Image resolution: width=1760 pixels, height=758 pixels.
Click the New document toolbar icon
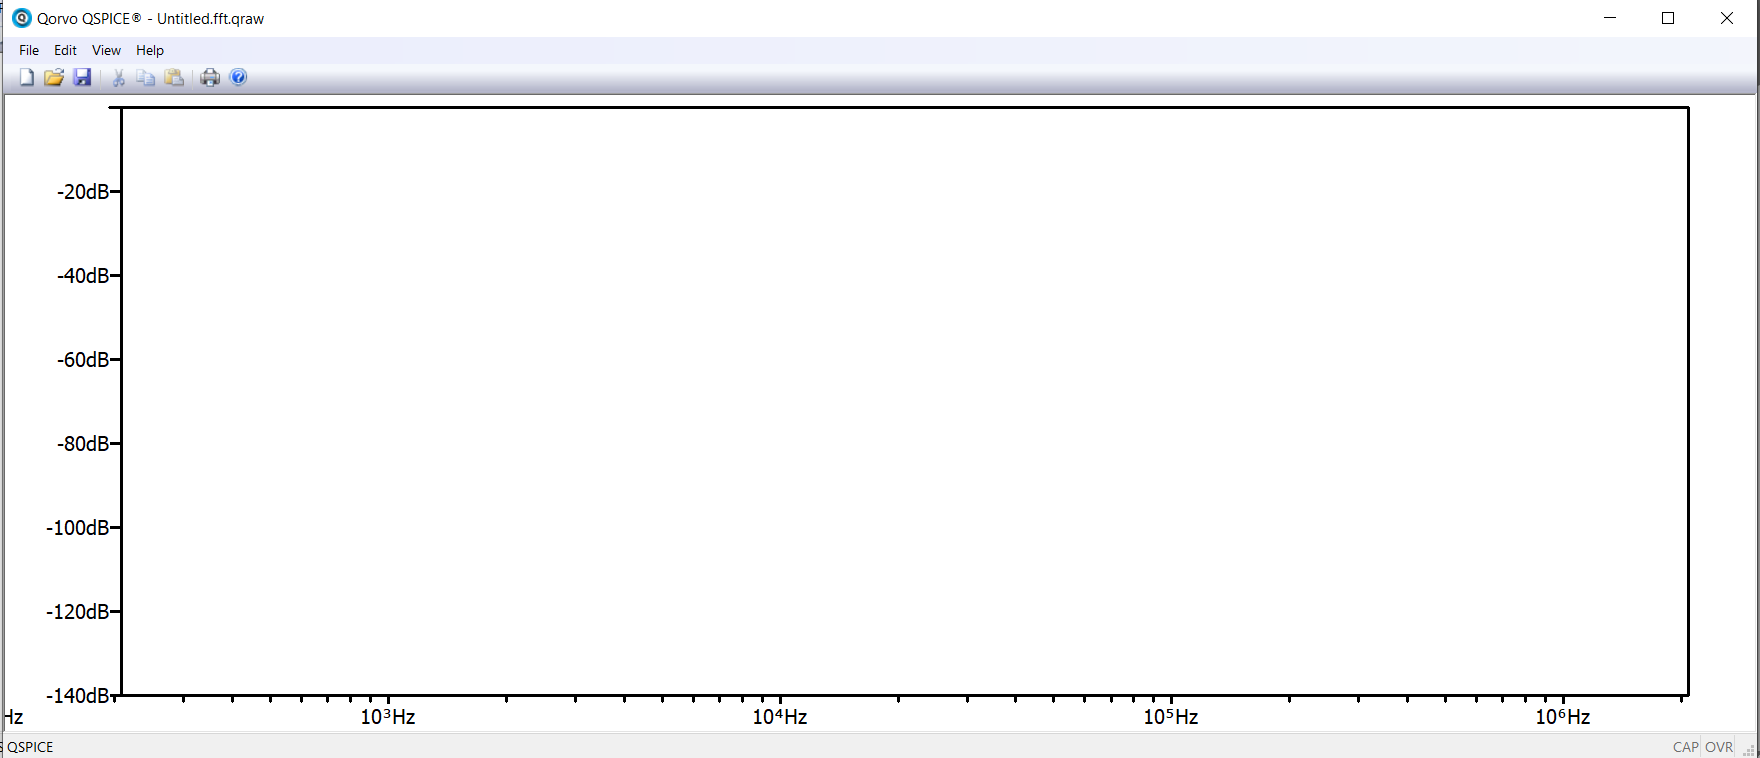(27, 78)
